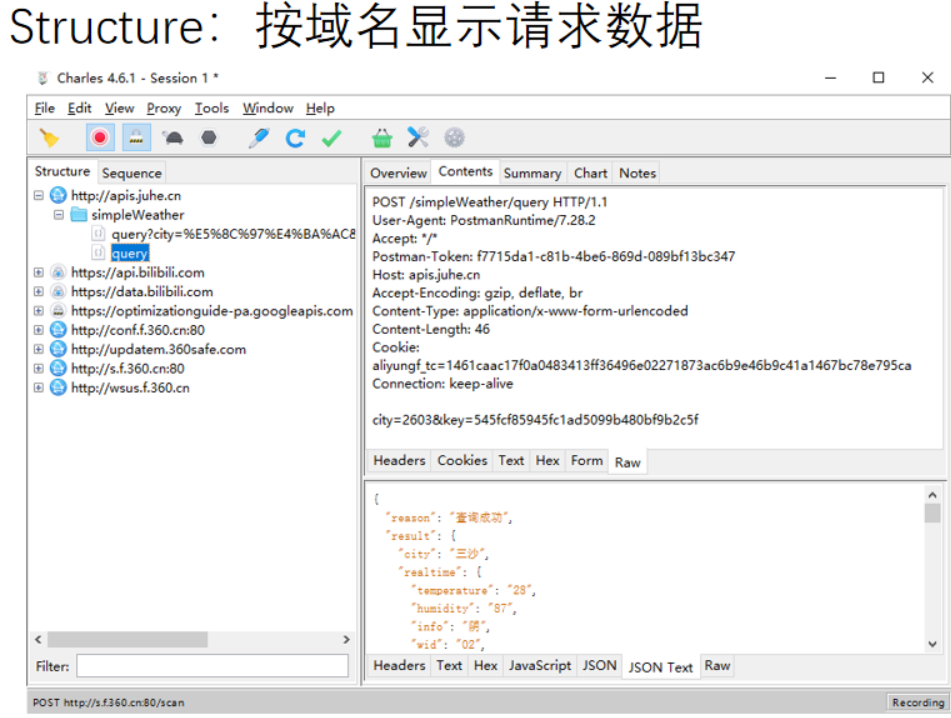Open the Proxy menu
This screenshot has height=718, width=951.
[x=164, y=108]
